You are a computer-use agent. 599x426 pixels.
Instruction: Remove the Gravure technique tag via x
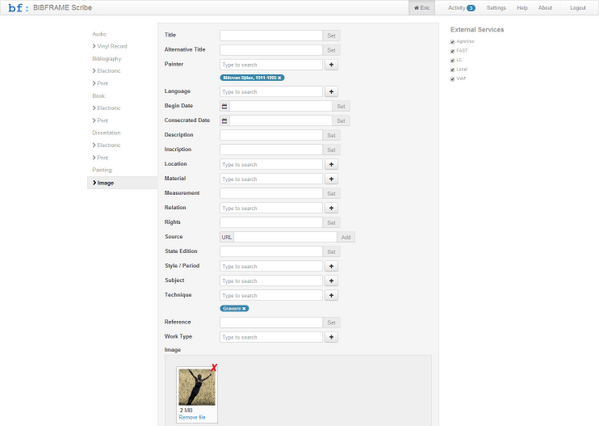pos(244,308)
